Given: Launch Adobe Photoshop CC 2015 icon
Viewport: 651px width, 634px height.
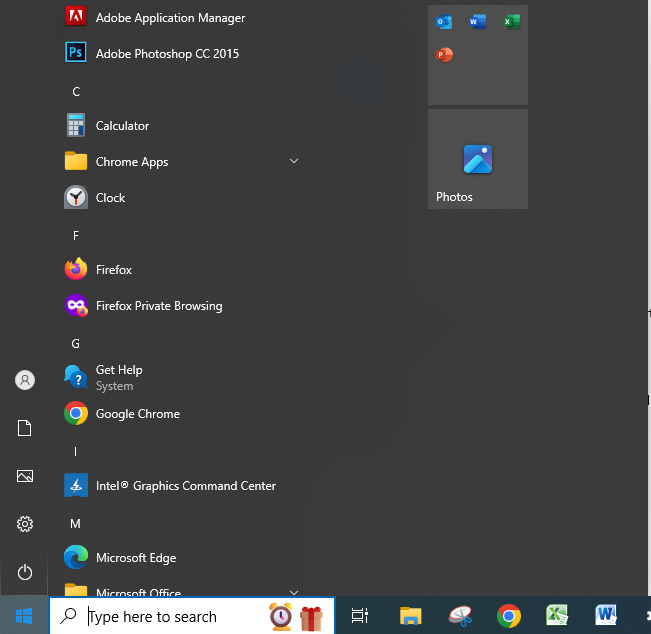Looking at the screenshot, I should coord(76,52).
